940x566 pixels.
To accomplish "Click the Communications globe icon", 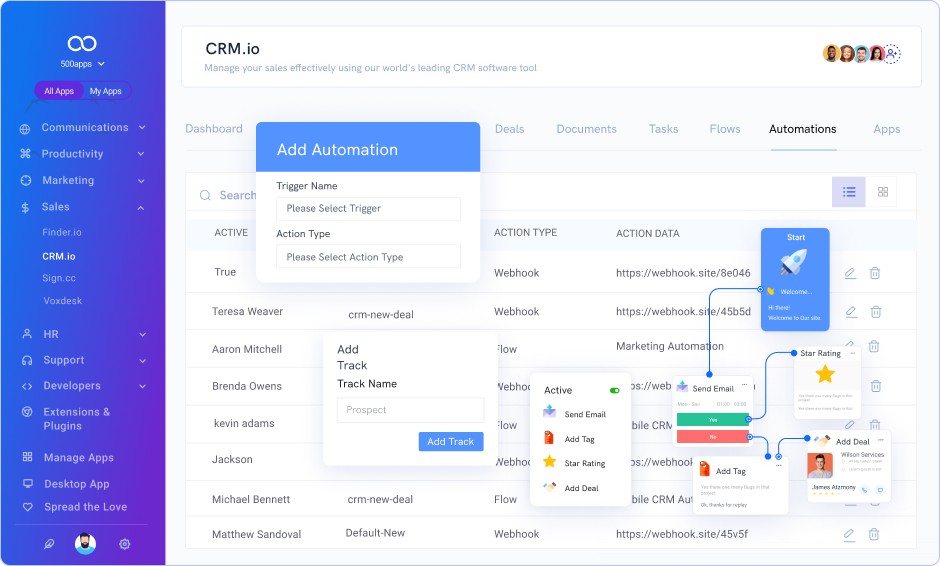I will 25,128.
